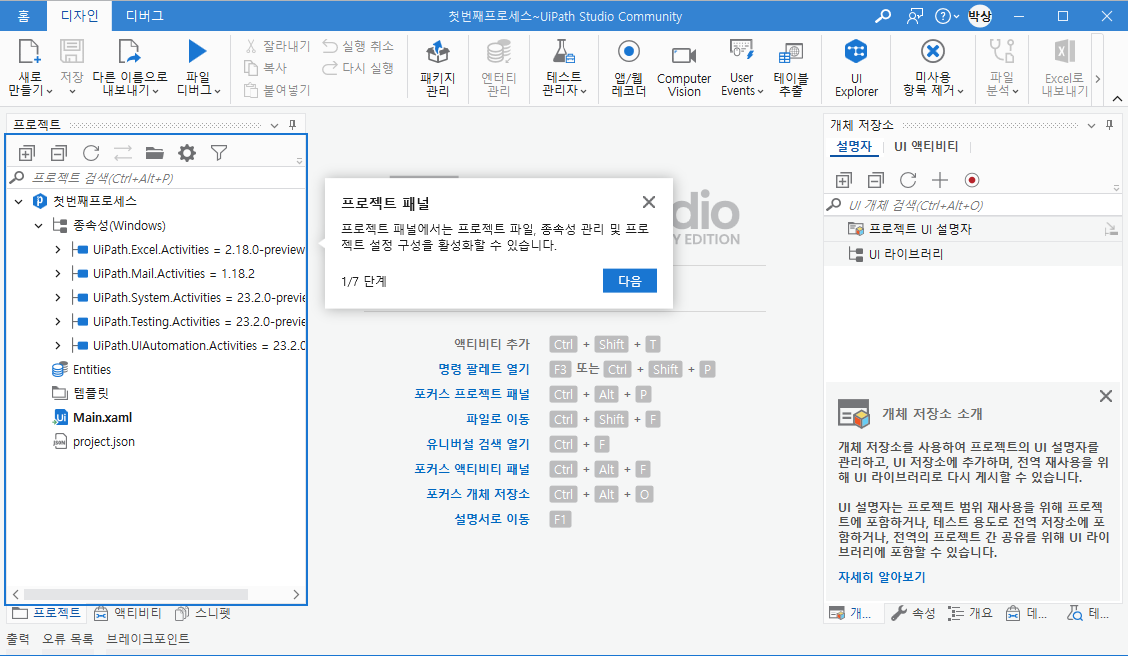
Task: Expand UiPath.Mail.Activities dependency
Action: click(x=58, y=273)
